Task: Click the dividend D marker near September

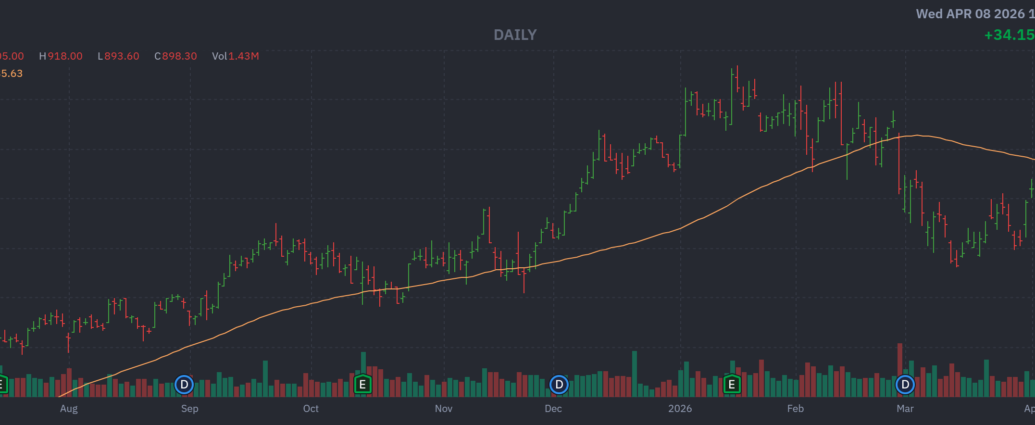Action: click(184, 384)
